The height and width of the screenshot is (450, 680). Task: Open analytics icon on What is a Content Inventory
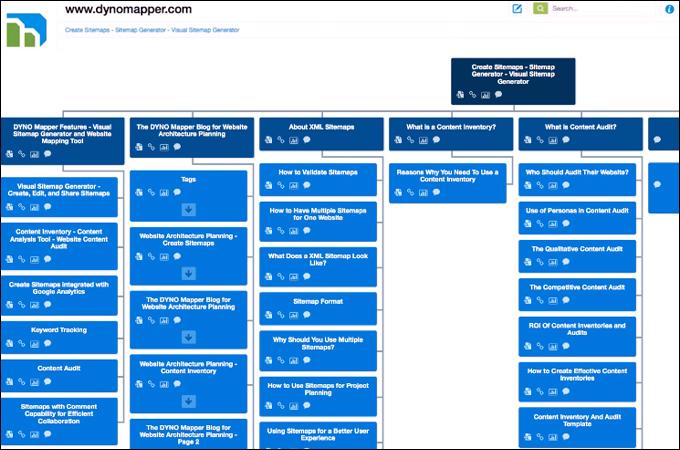pyautogui.click(x=424, y=140)
